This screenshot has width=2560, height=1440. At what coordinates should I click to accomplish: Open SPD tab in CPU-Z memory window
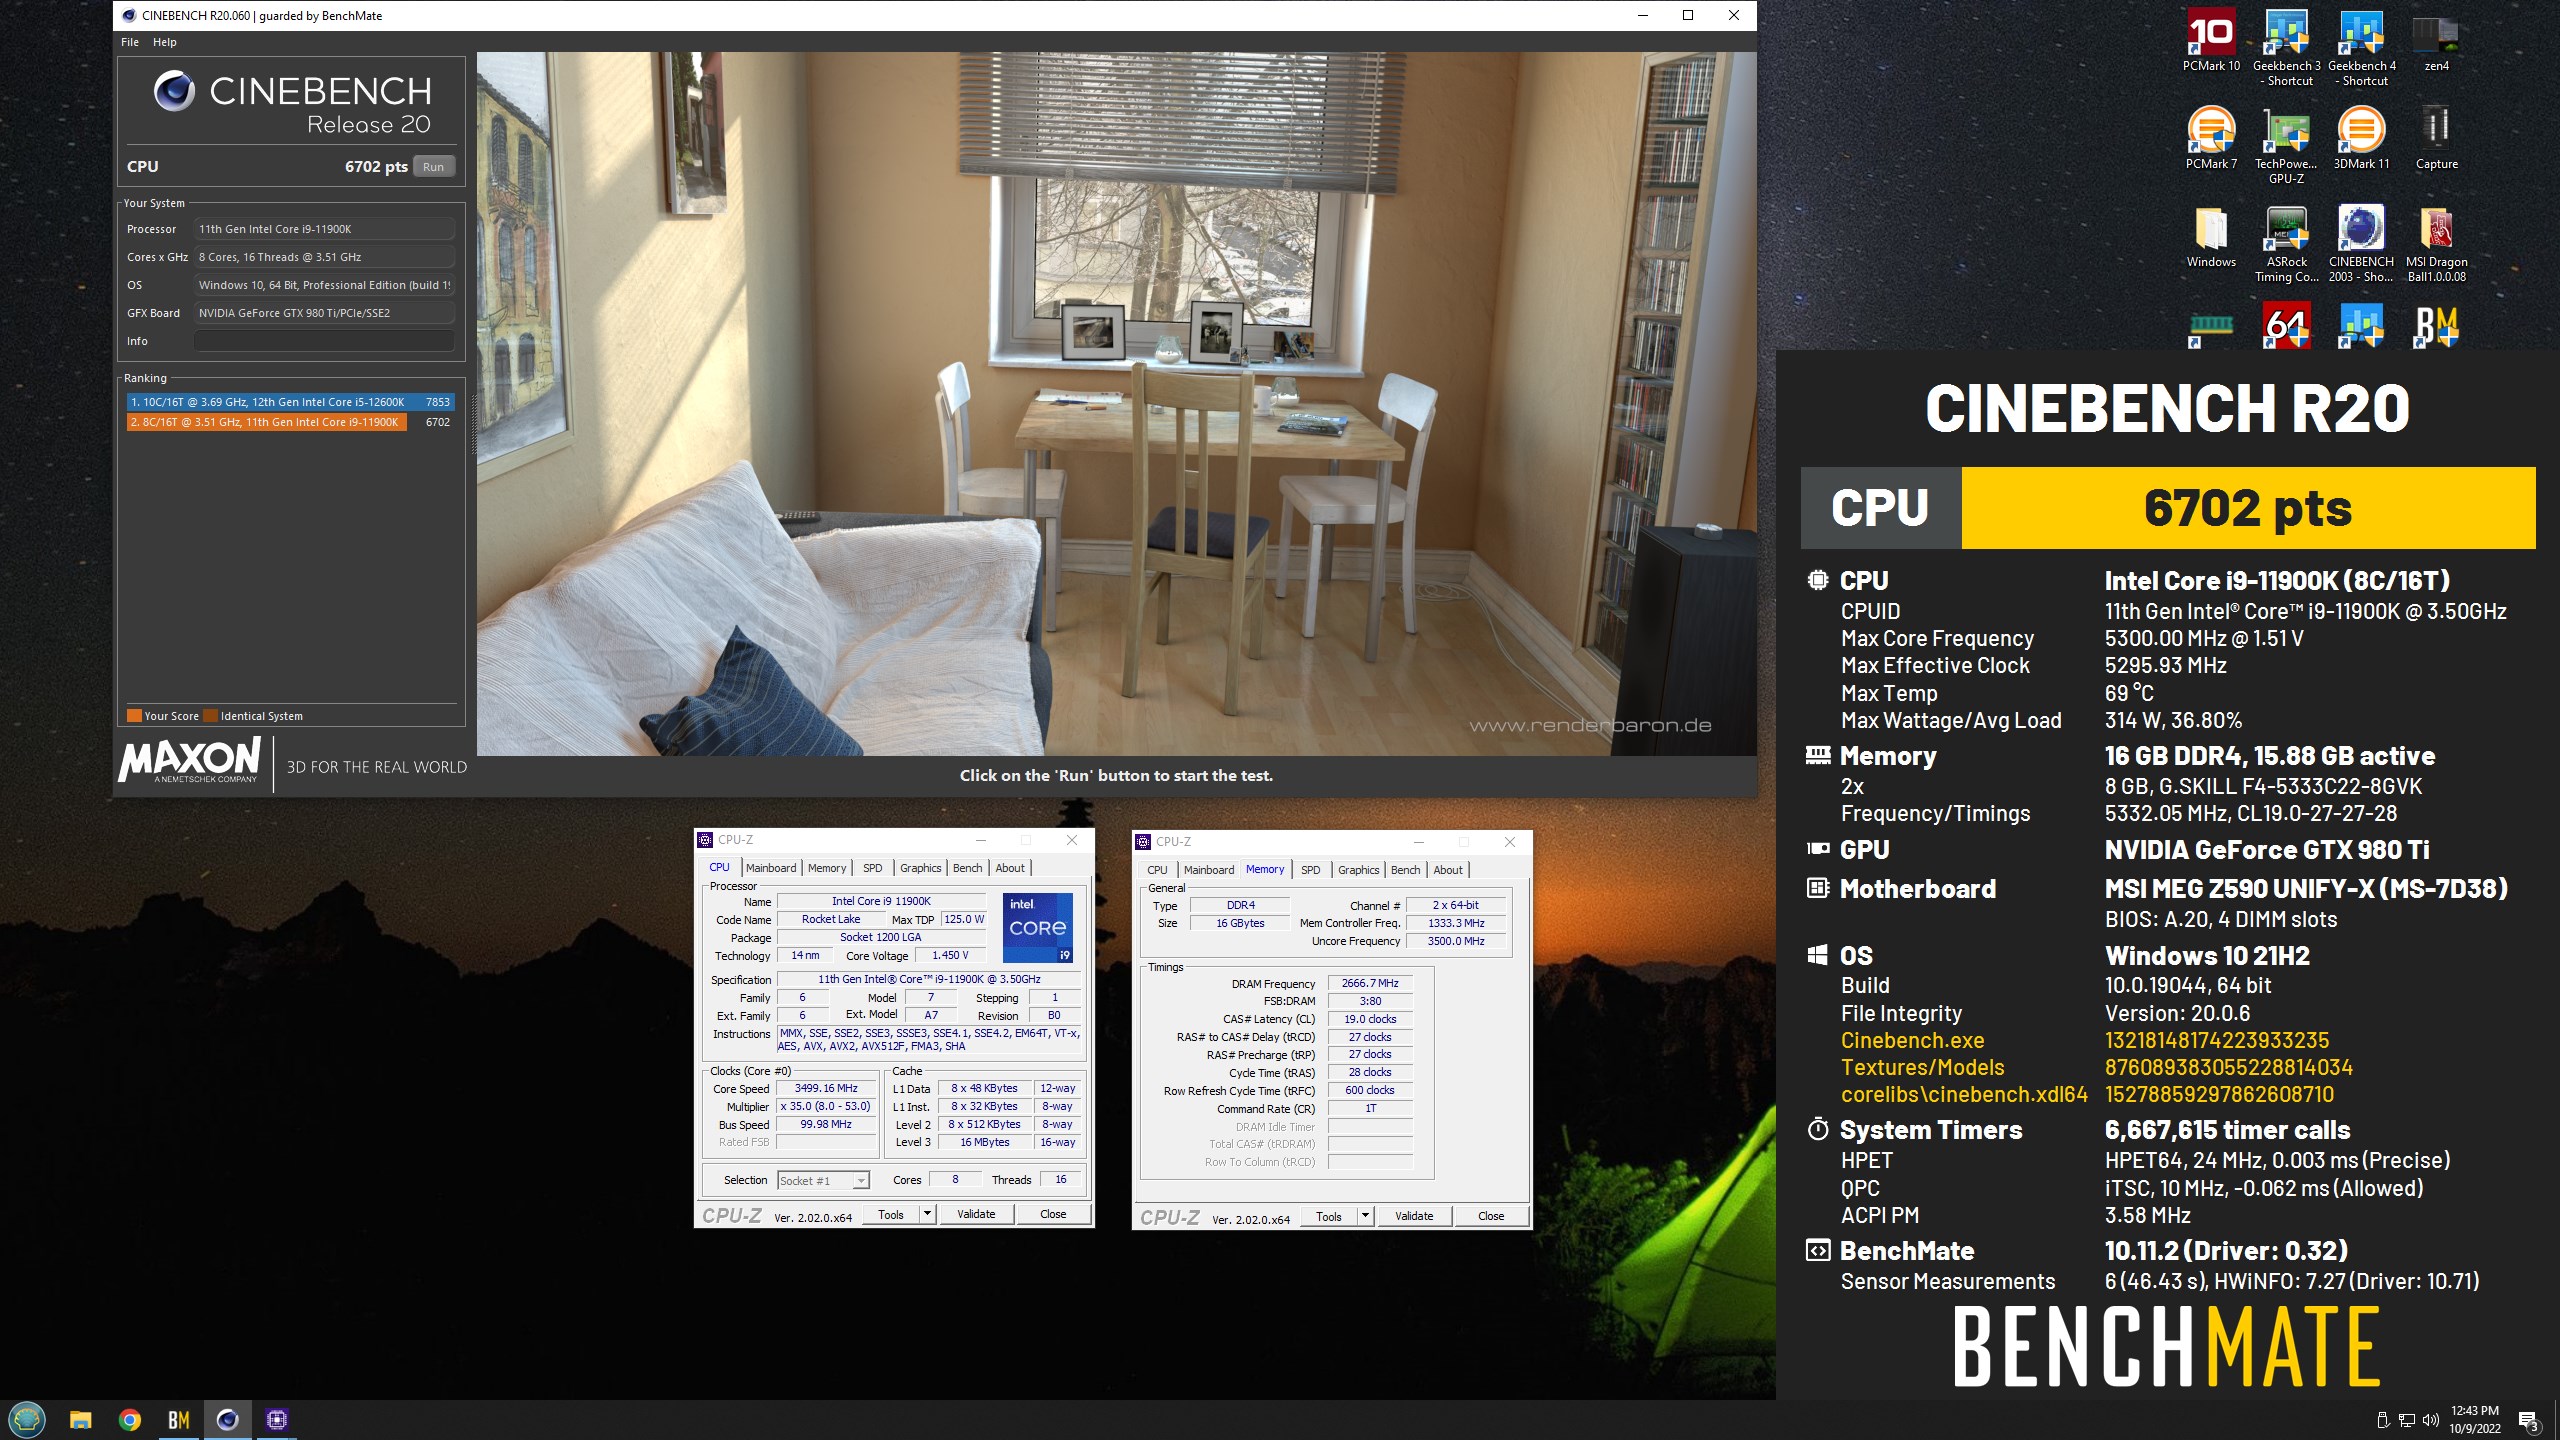pyautogui.click(x=1311, y=870)
